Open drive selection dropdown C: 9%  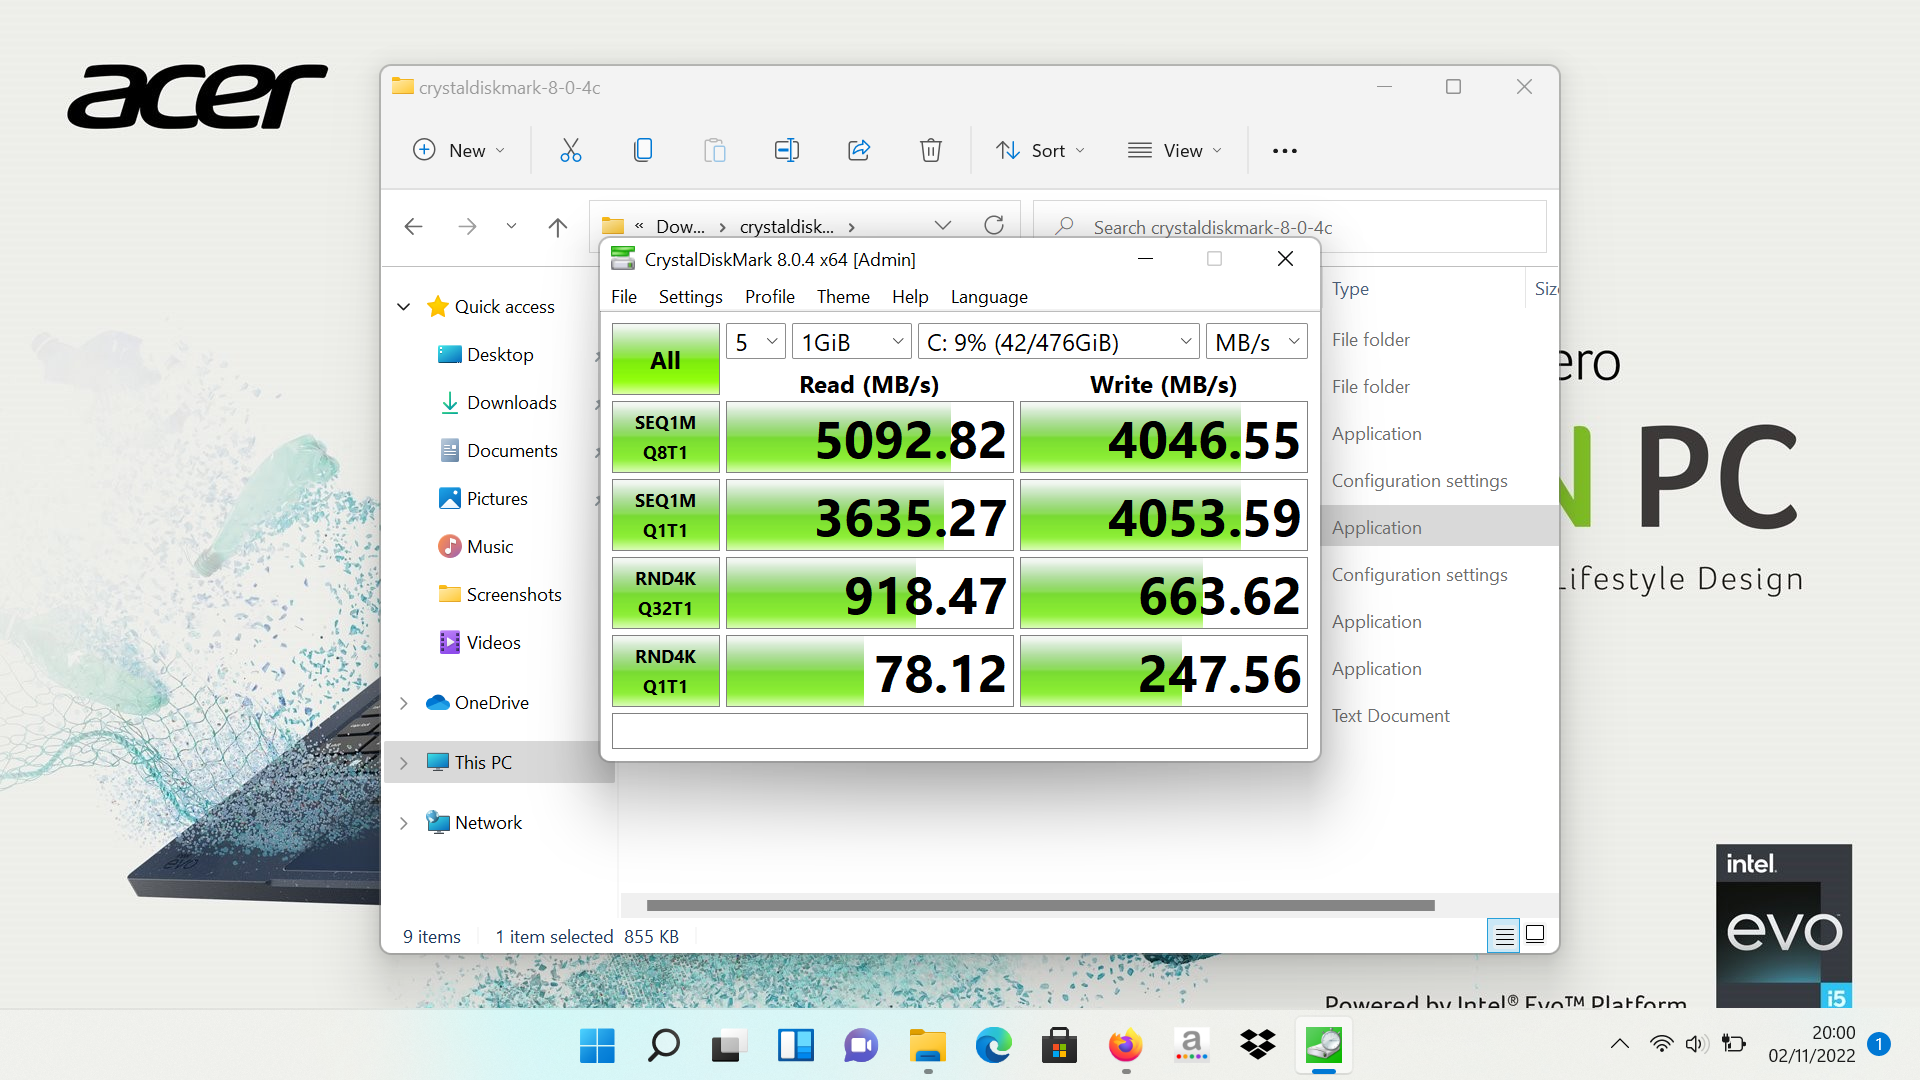tap(1059, 342)
